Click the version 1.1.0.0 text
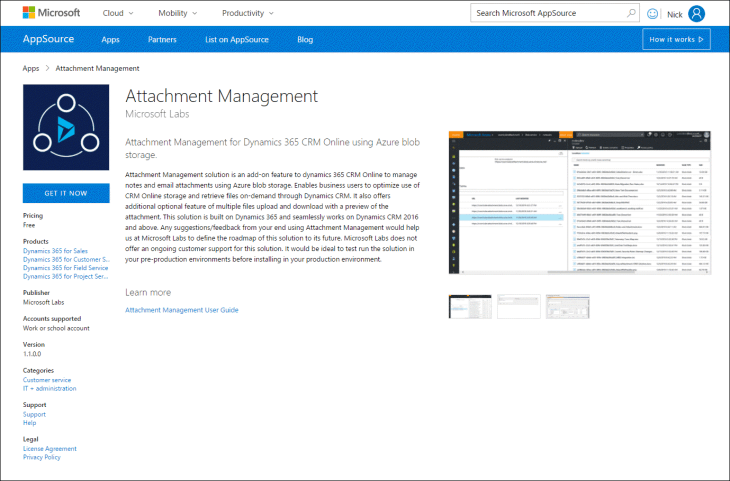 pyautogui.click(x=32, y=354)
